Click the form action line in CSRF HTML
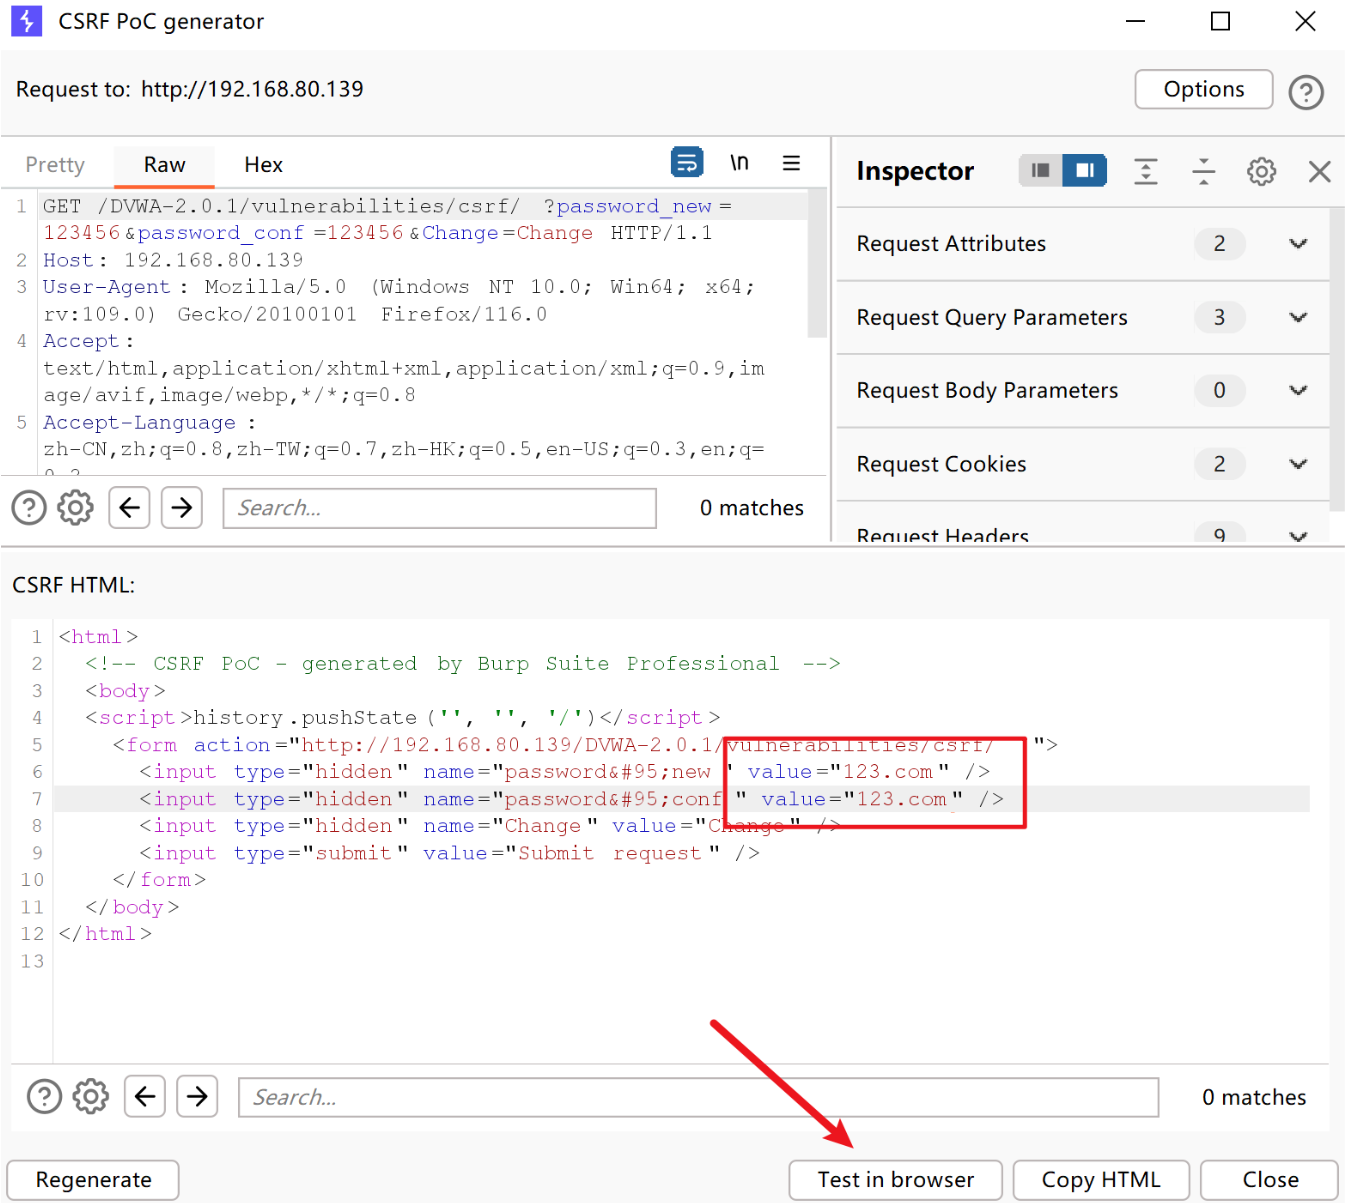 tap(585, 745)
